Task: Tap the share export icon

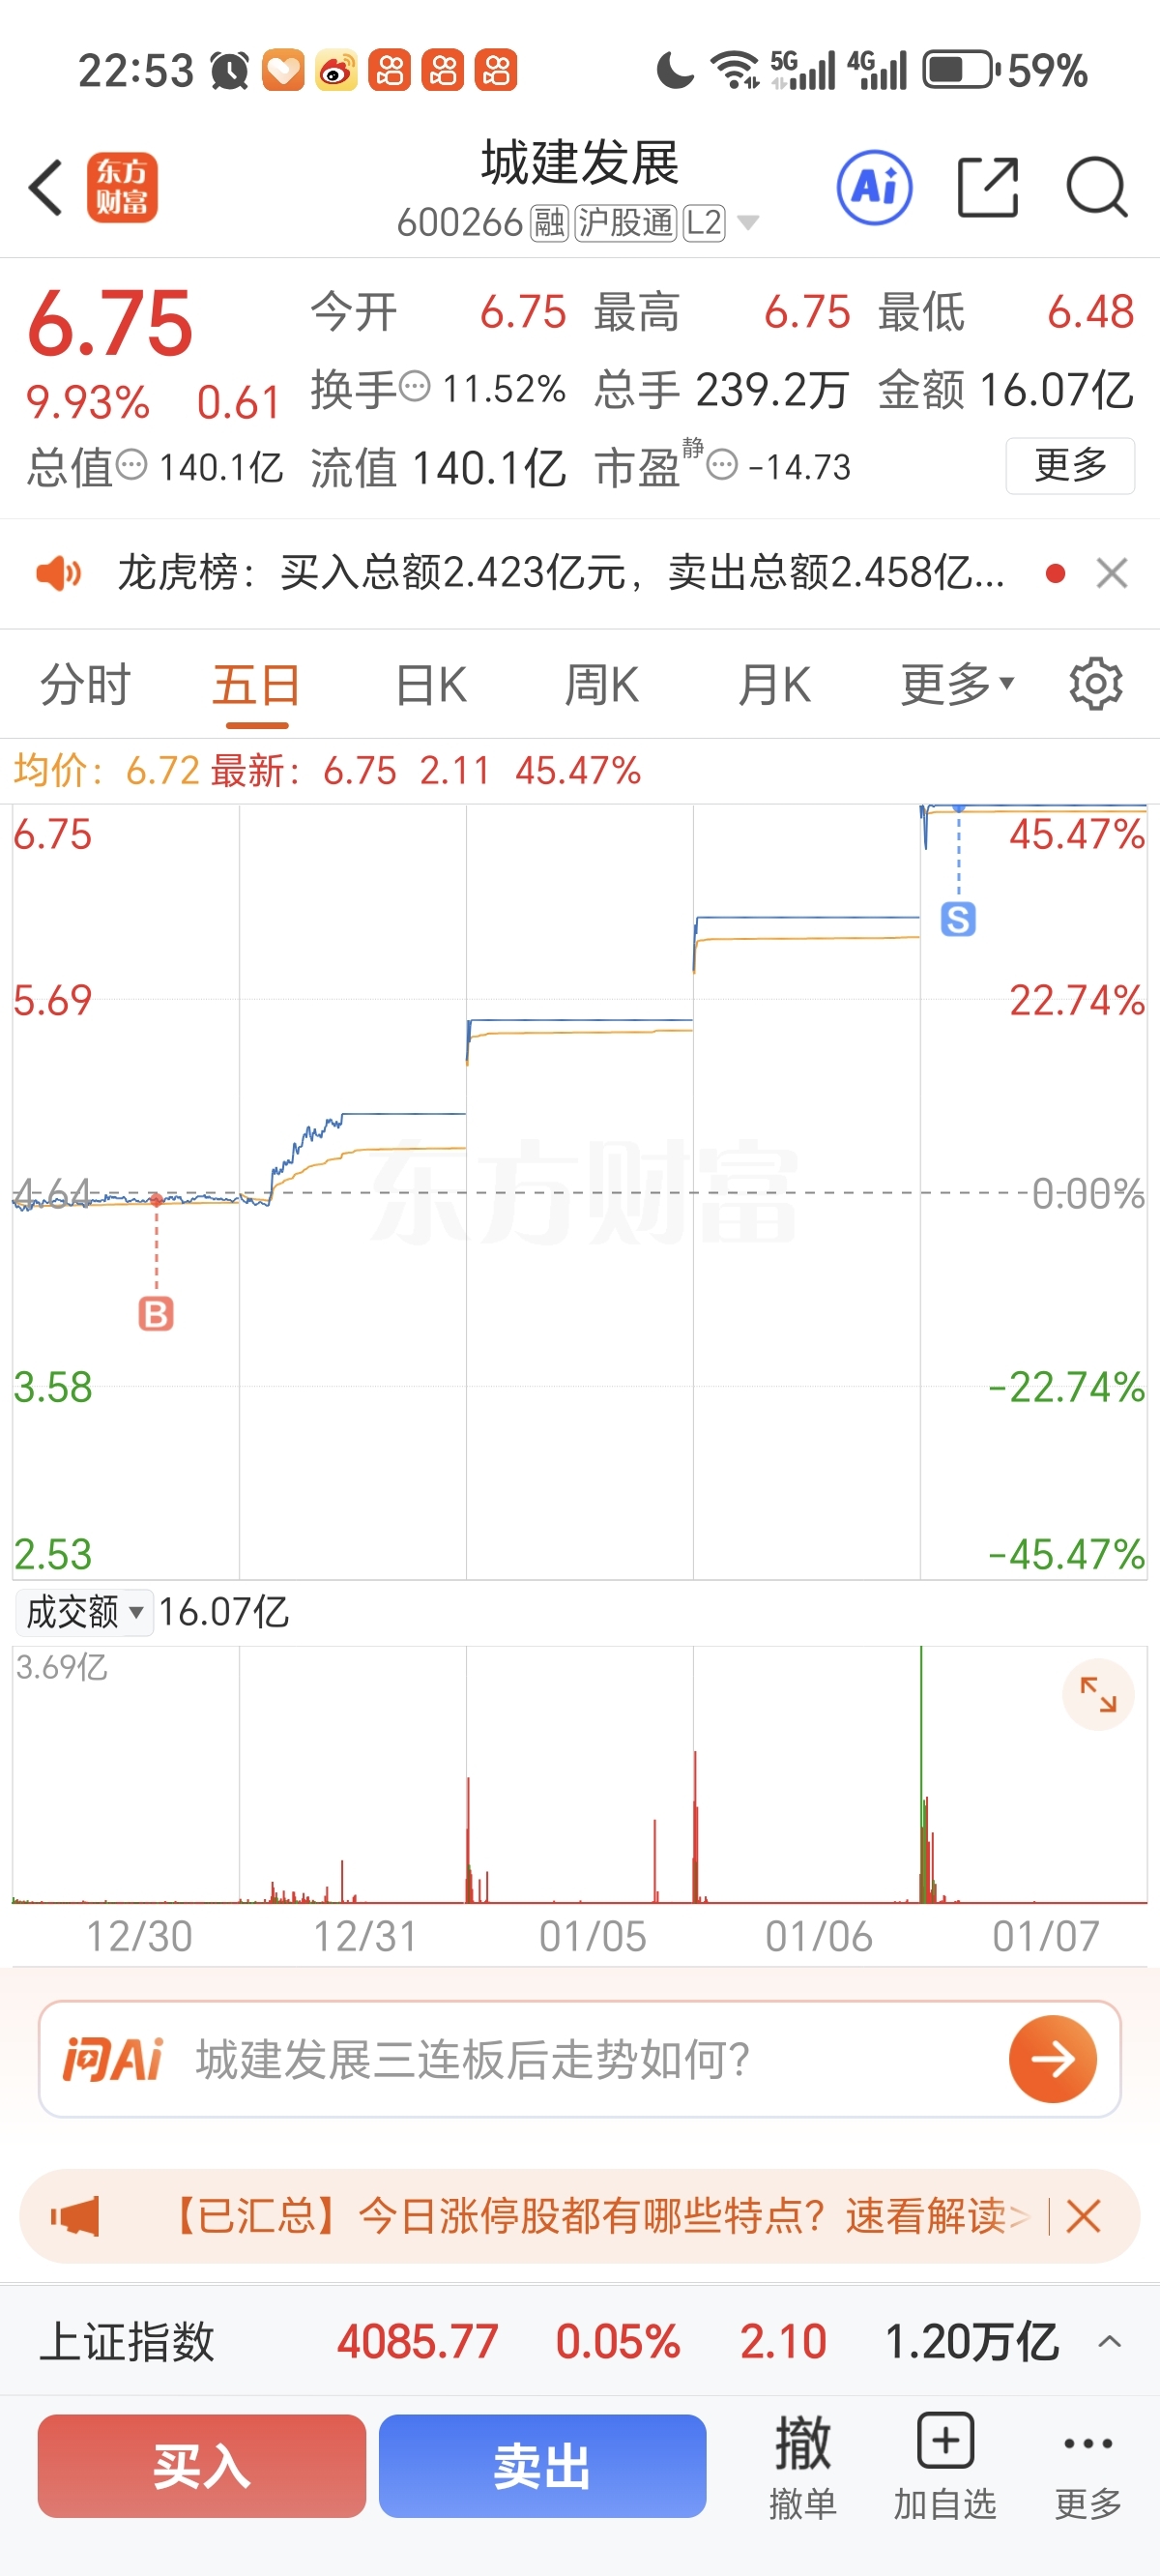Action: 987,187
